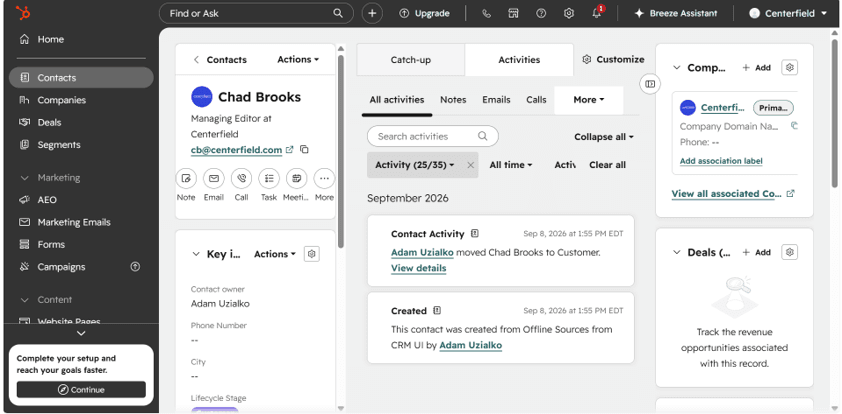The image size is (842, 414).
Task: Copy company domain name icon
Action: 795,126
